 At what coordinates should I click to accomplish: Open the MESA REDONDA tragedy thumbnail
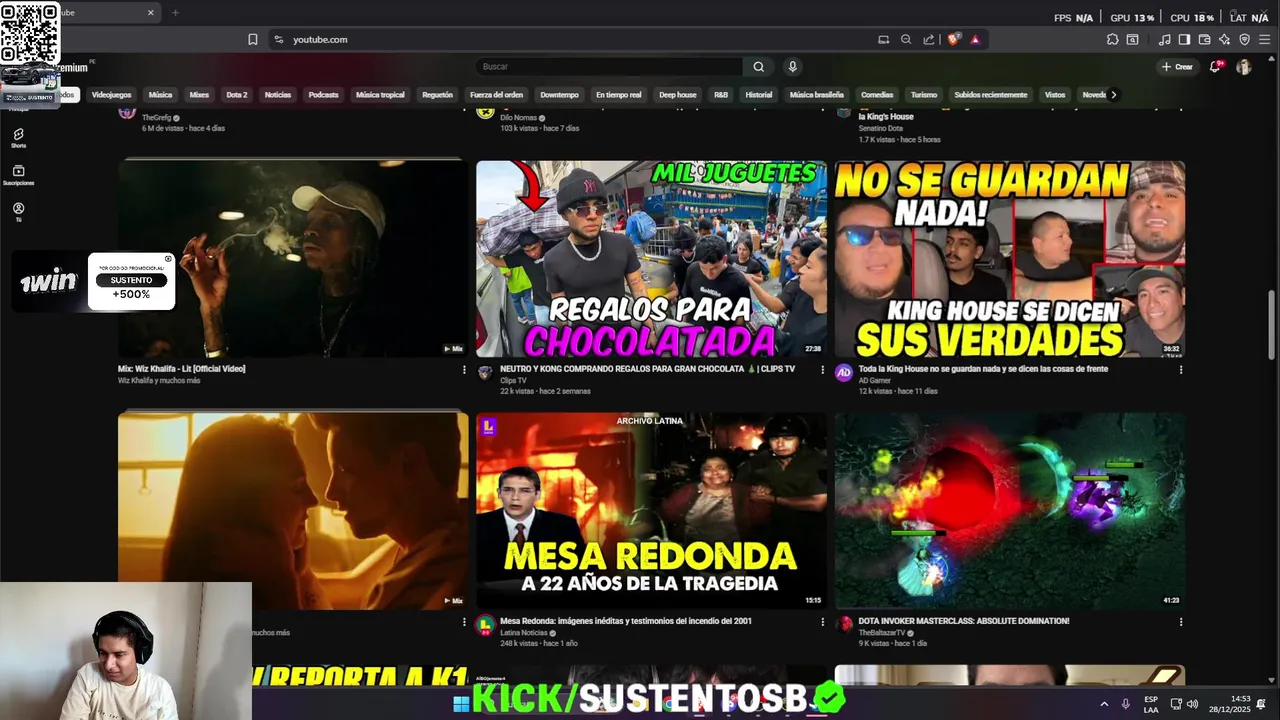point(651,511)
